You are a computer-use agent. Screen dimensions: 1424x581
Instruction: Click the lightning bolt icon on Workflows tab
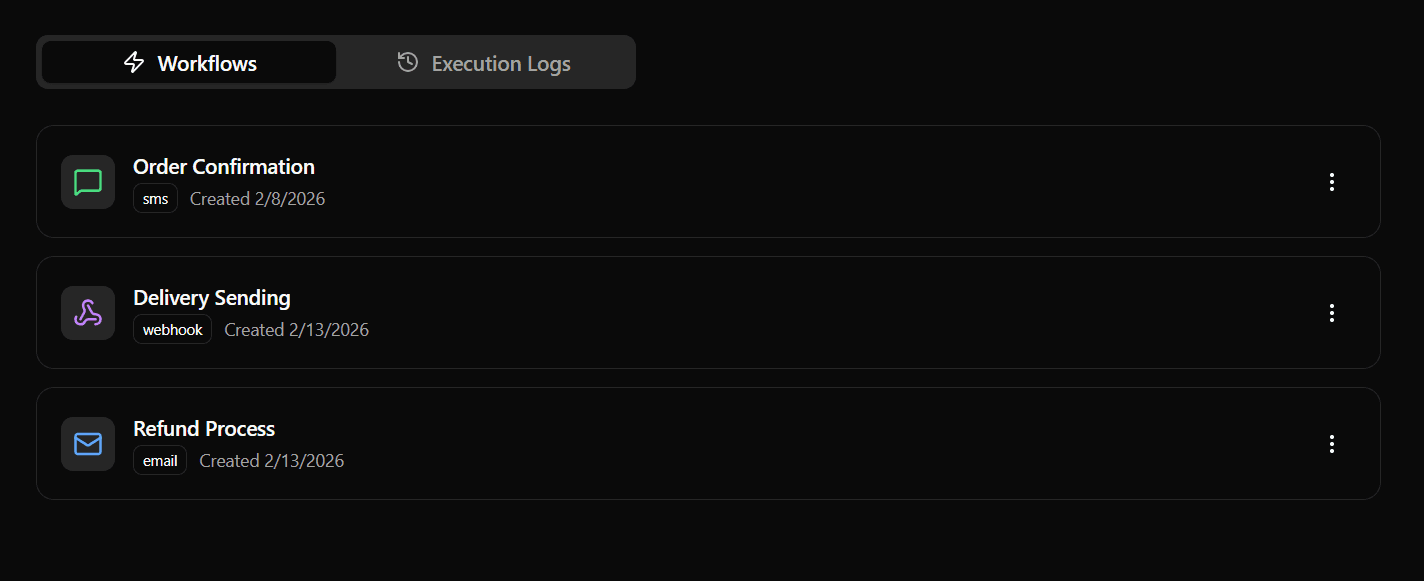coord(133,62)
